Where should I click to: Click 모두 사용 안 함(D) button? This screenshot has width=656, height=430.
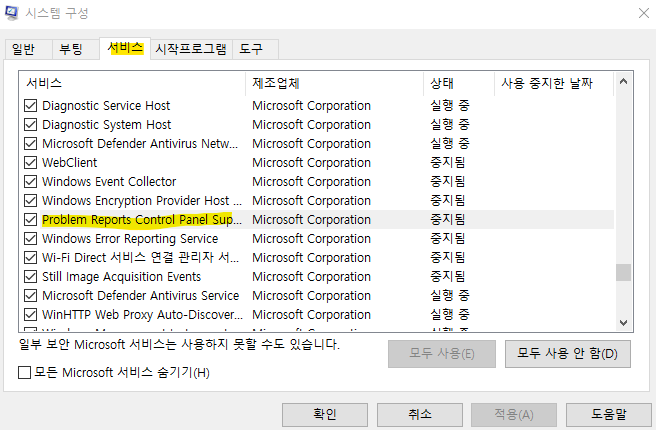click(x=568, y=354)
